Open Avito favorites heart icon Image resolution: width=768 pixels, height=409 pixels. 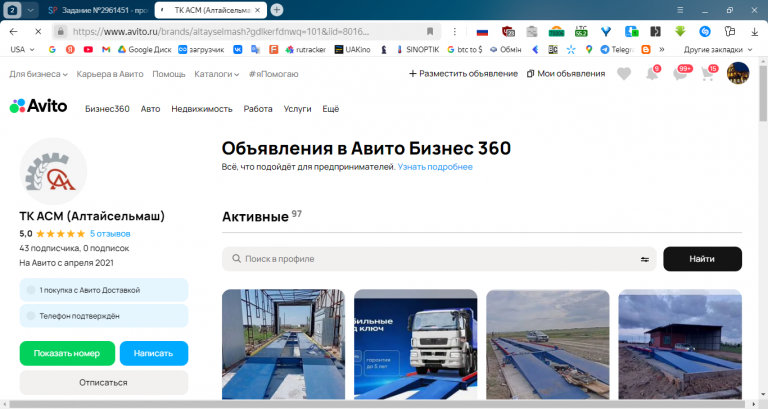624,74
